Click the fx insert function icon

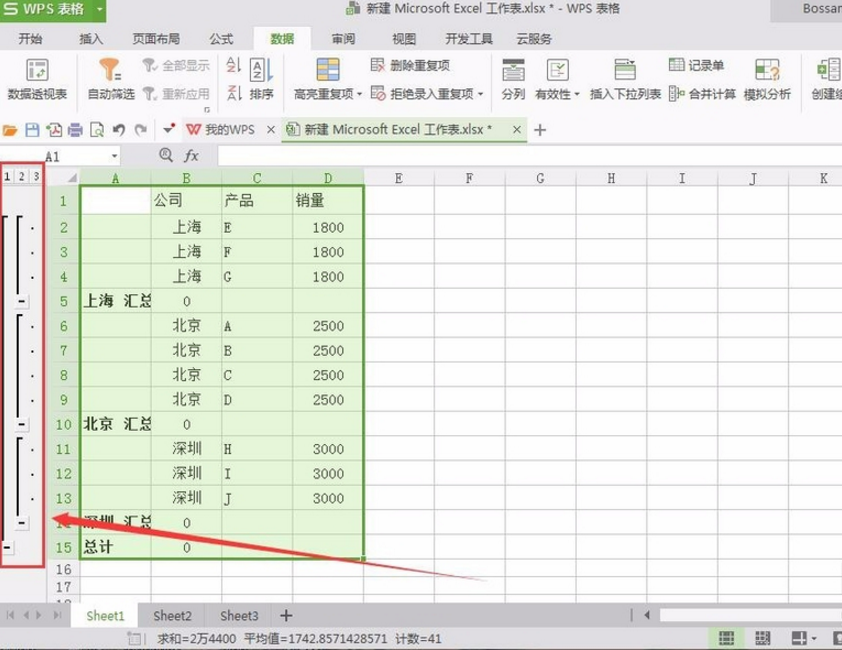(x=191, y=156)
